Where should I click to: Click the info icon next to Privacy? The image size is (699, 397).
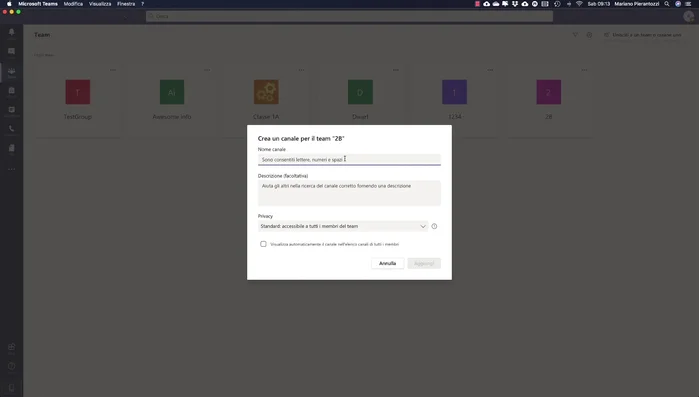434,226
